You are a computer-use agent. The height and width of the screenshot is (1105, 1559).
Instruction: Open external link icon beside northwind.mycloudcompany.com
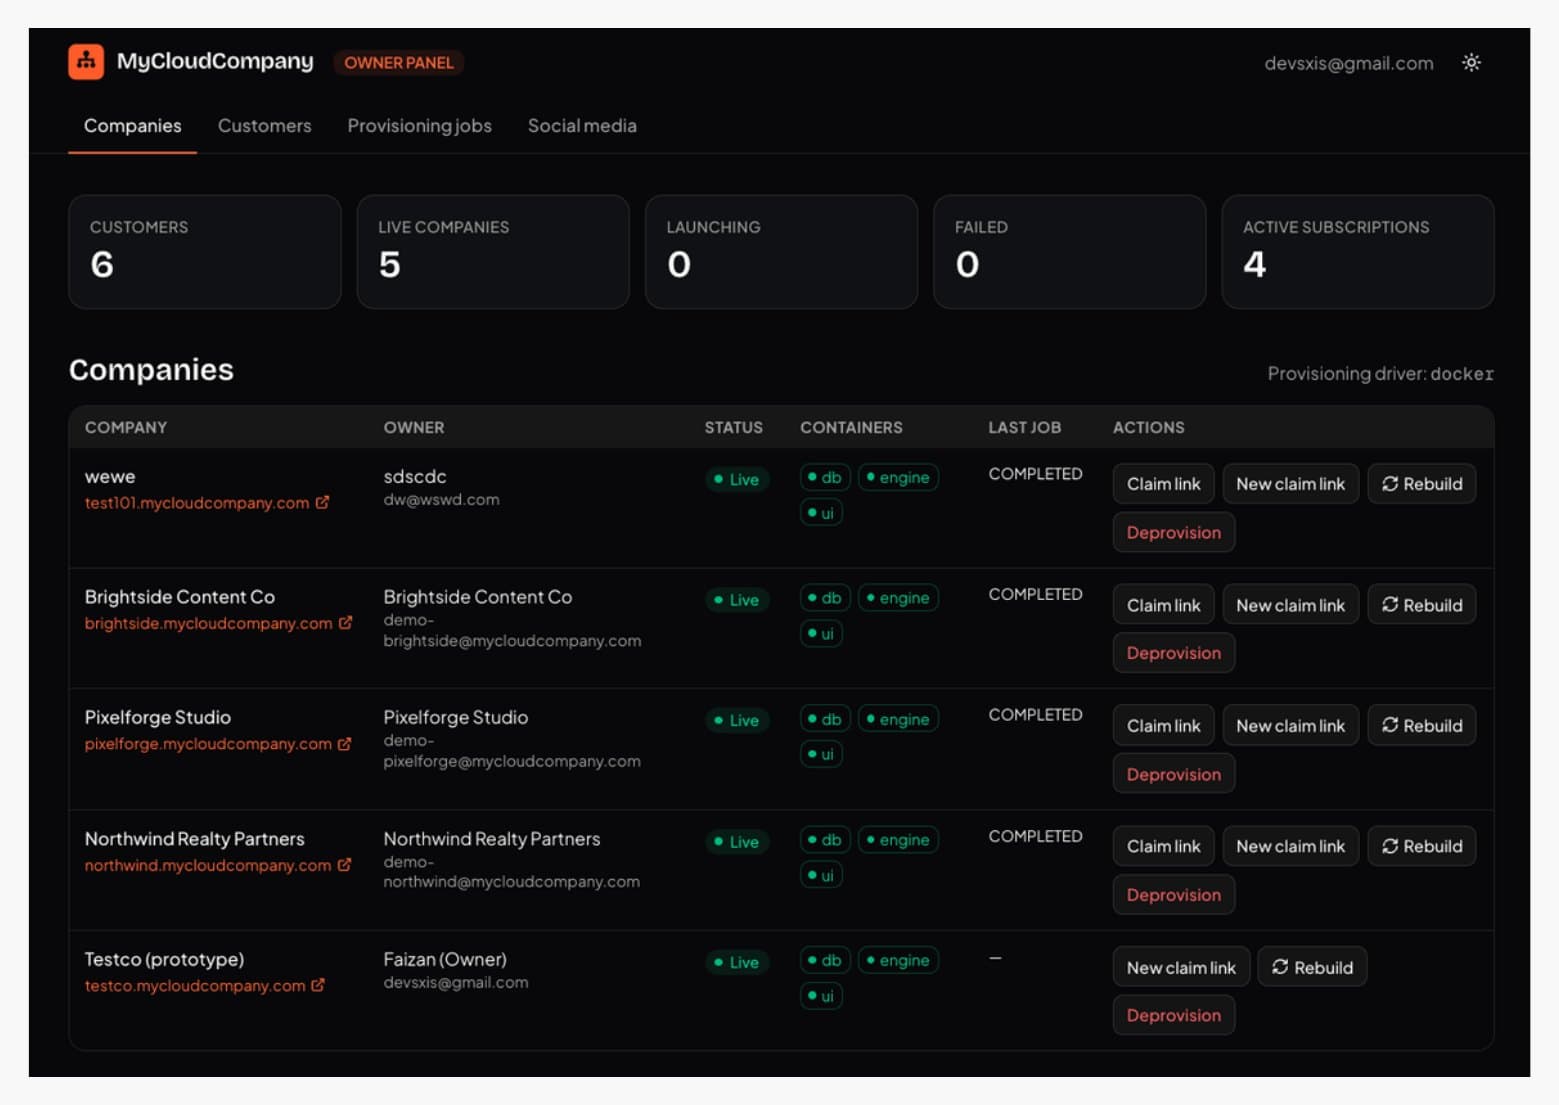click(x=344, y=864)
